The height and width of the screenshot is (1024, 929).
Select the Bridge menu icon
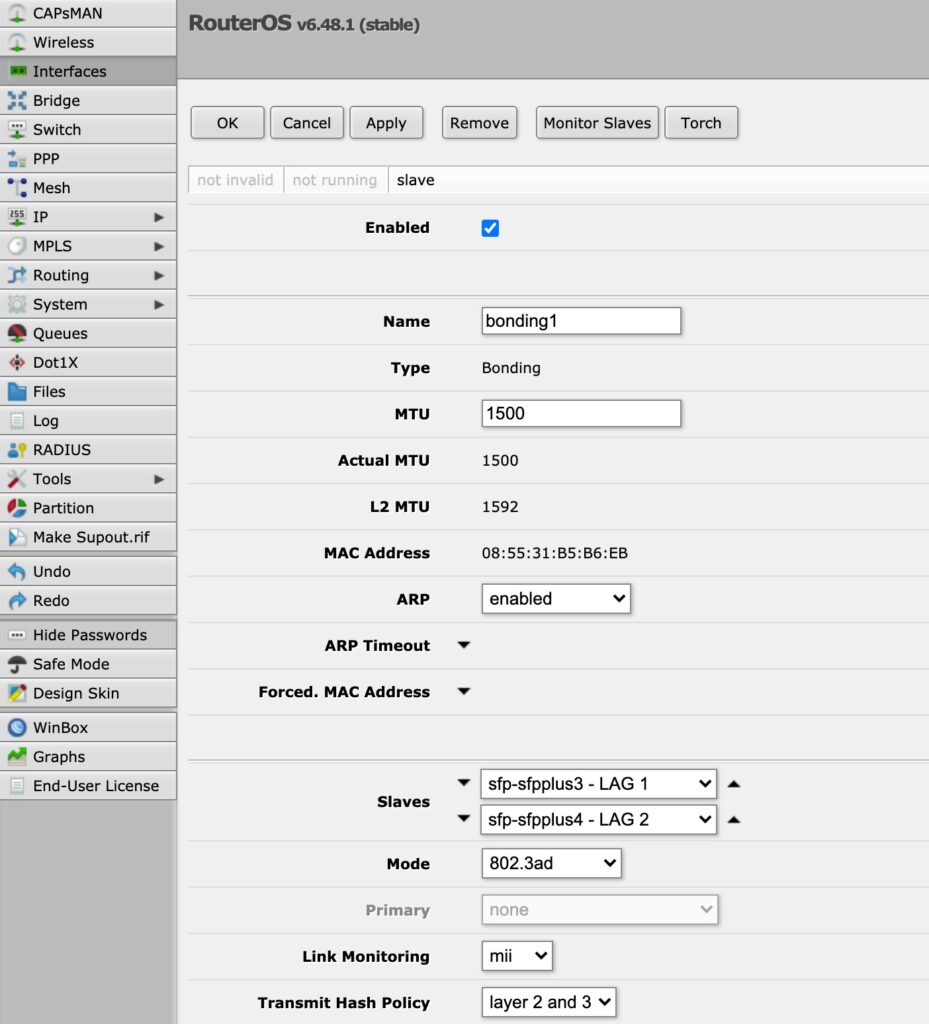55,100
